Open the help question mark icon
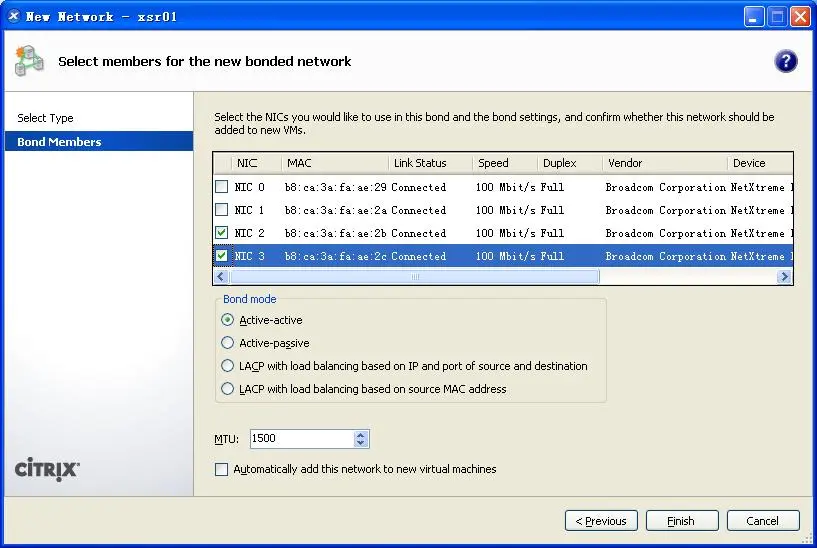Viewport: 817px width, 548px height. 785,61
